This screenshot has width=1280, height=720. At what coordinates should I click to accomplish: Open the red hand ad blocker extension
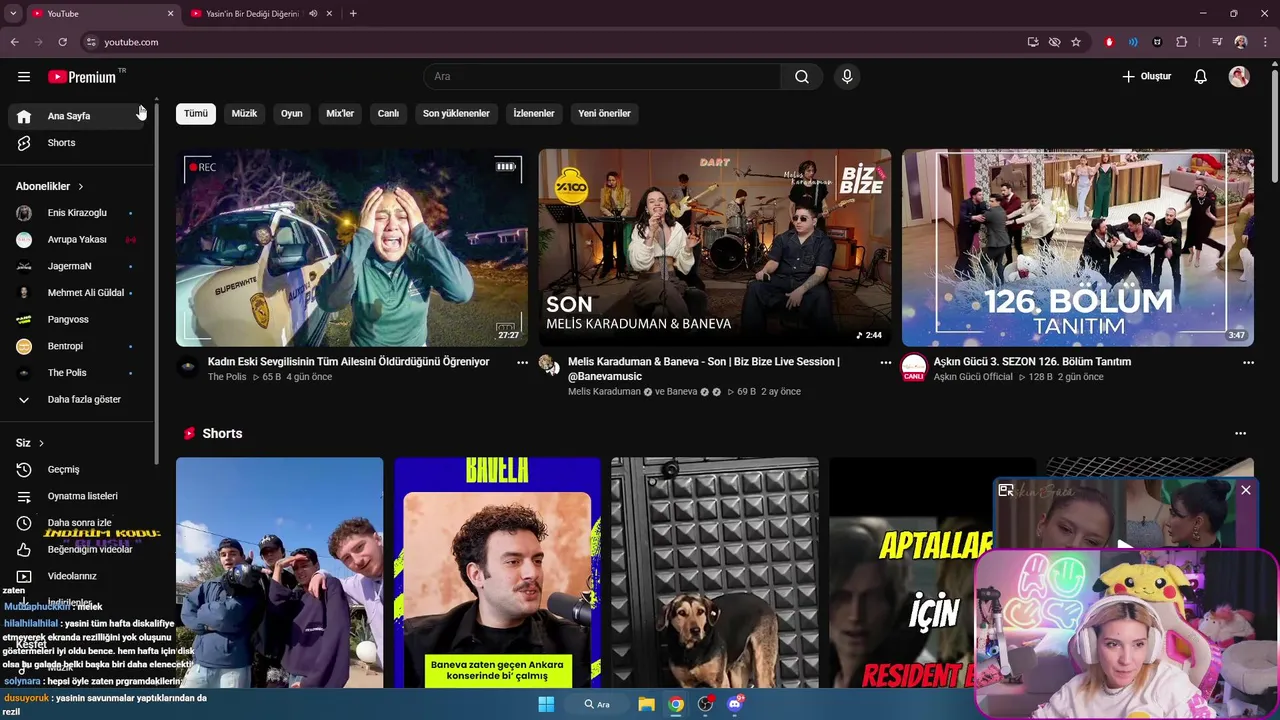[x=1109, y=42]
